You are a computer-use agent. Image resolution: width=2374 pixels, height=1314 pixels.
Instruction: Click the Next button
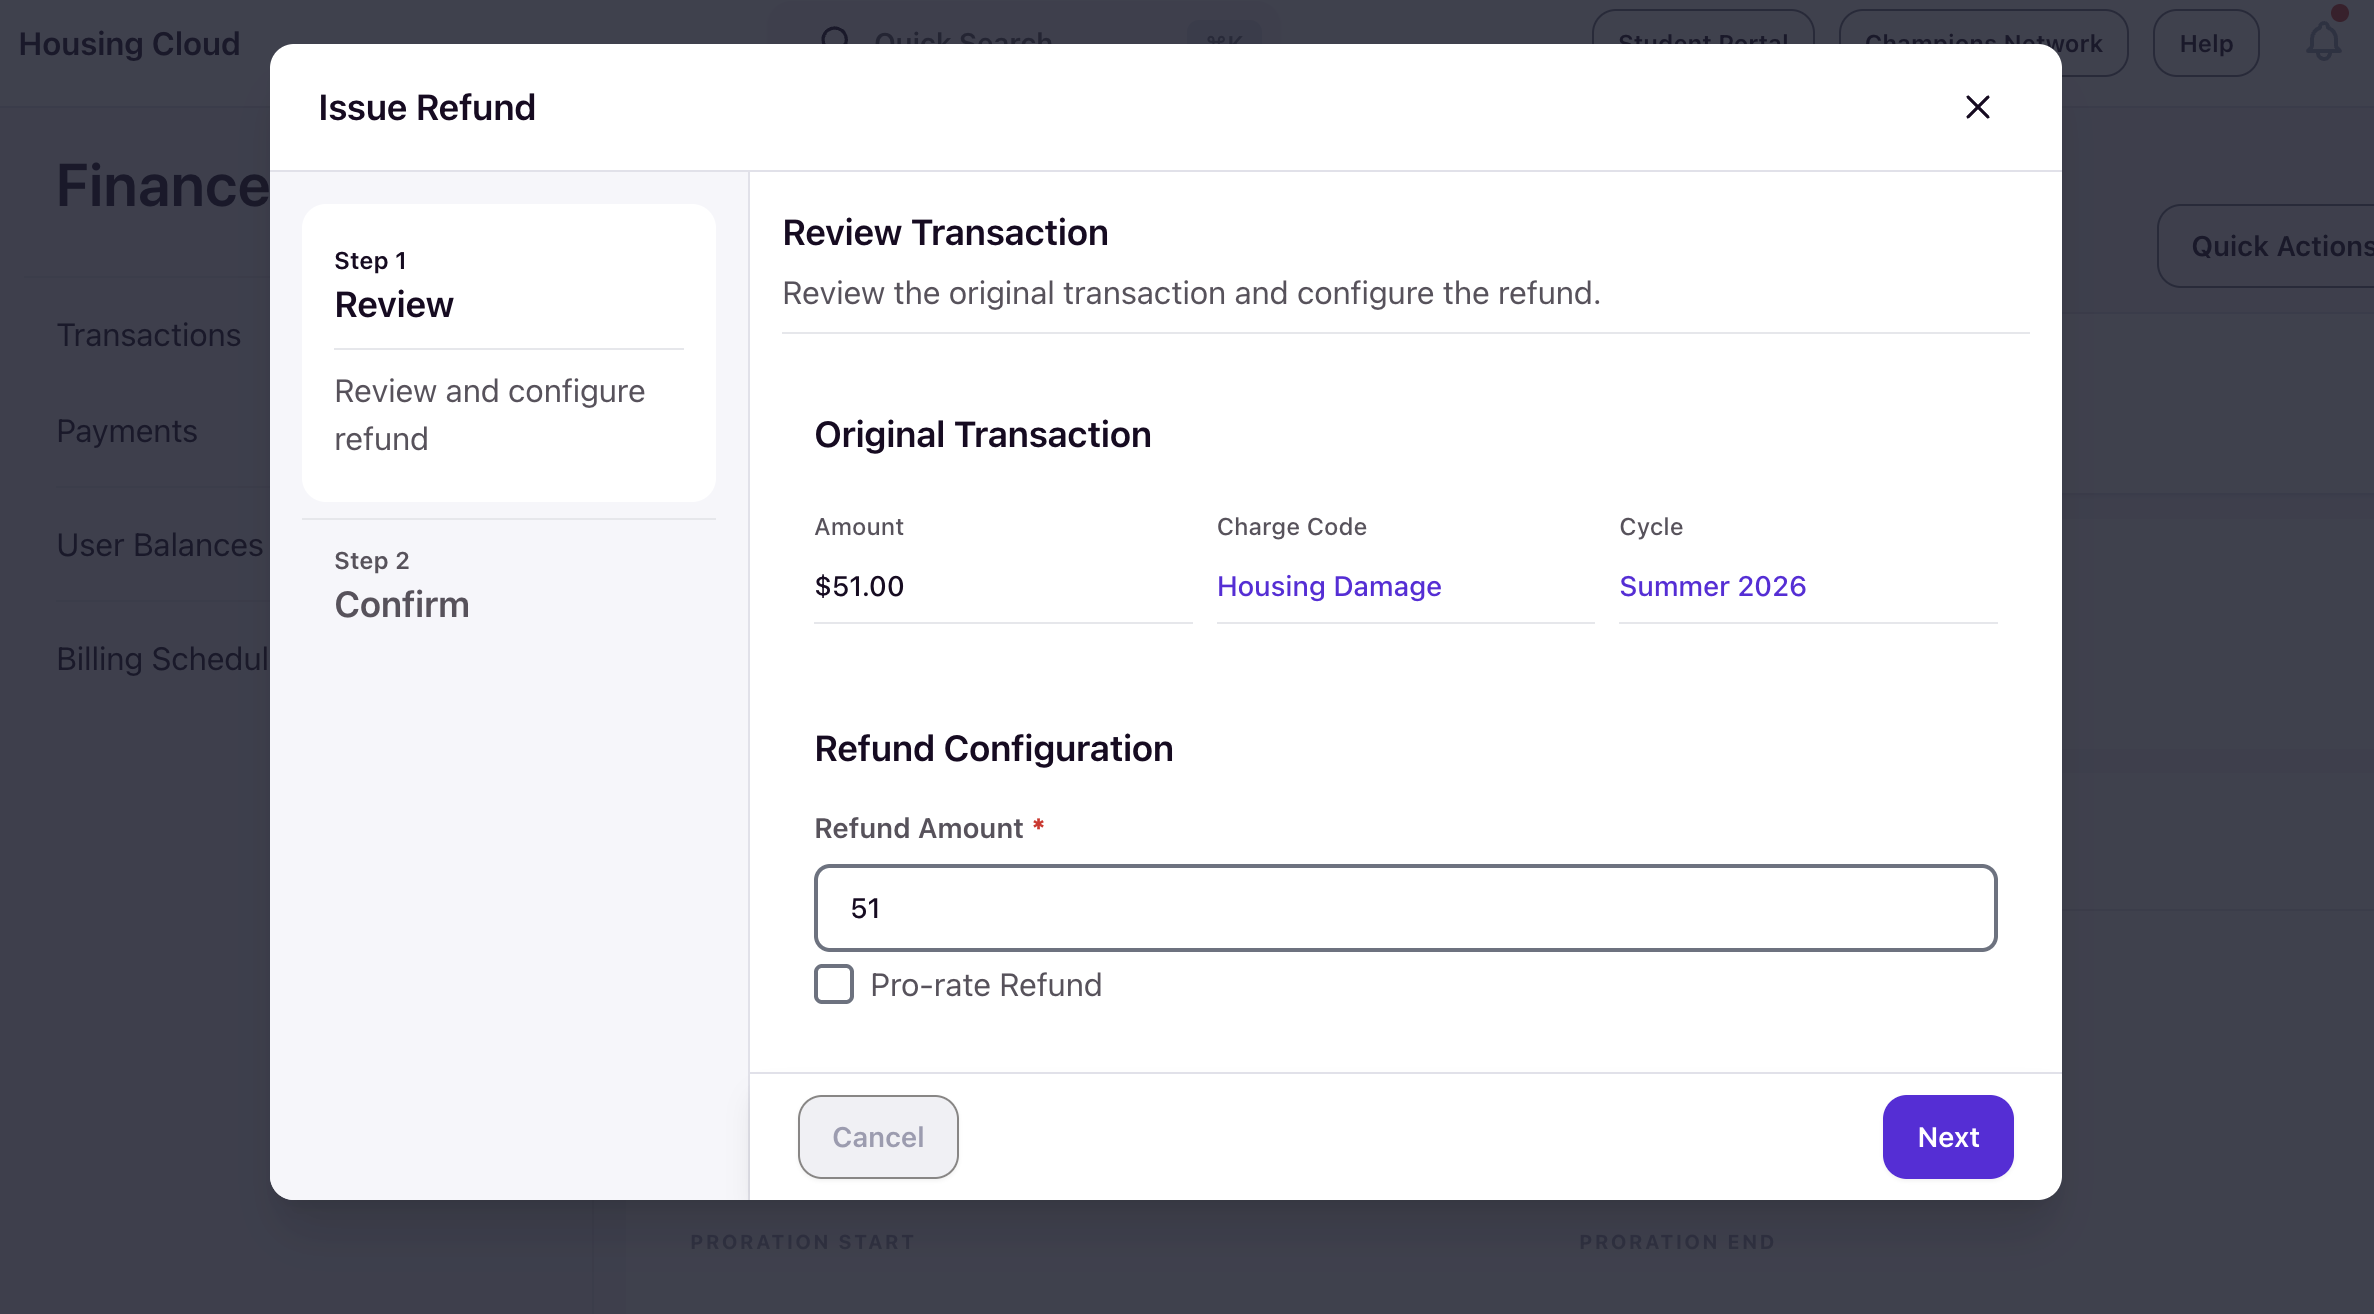pyautogui.click(x=1947, y=1137)
